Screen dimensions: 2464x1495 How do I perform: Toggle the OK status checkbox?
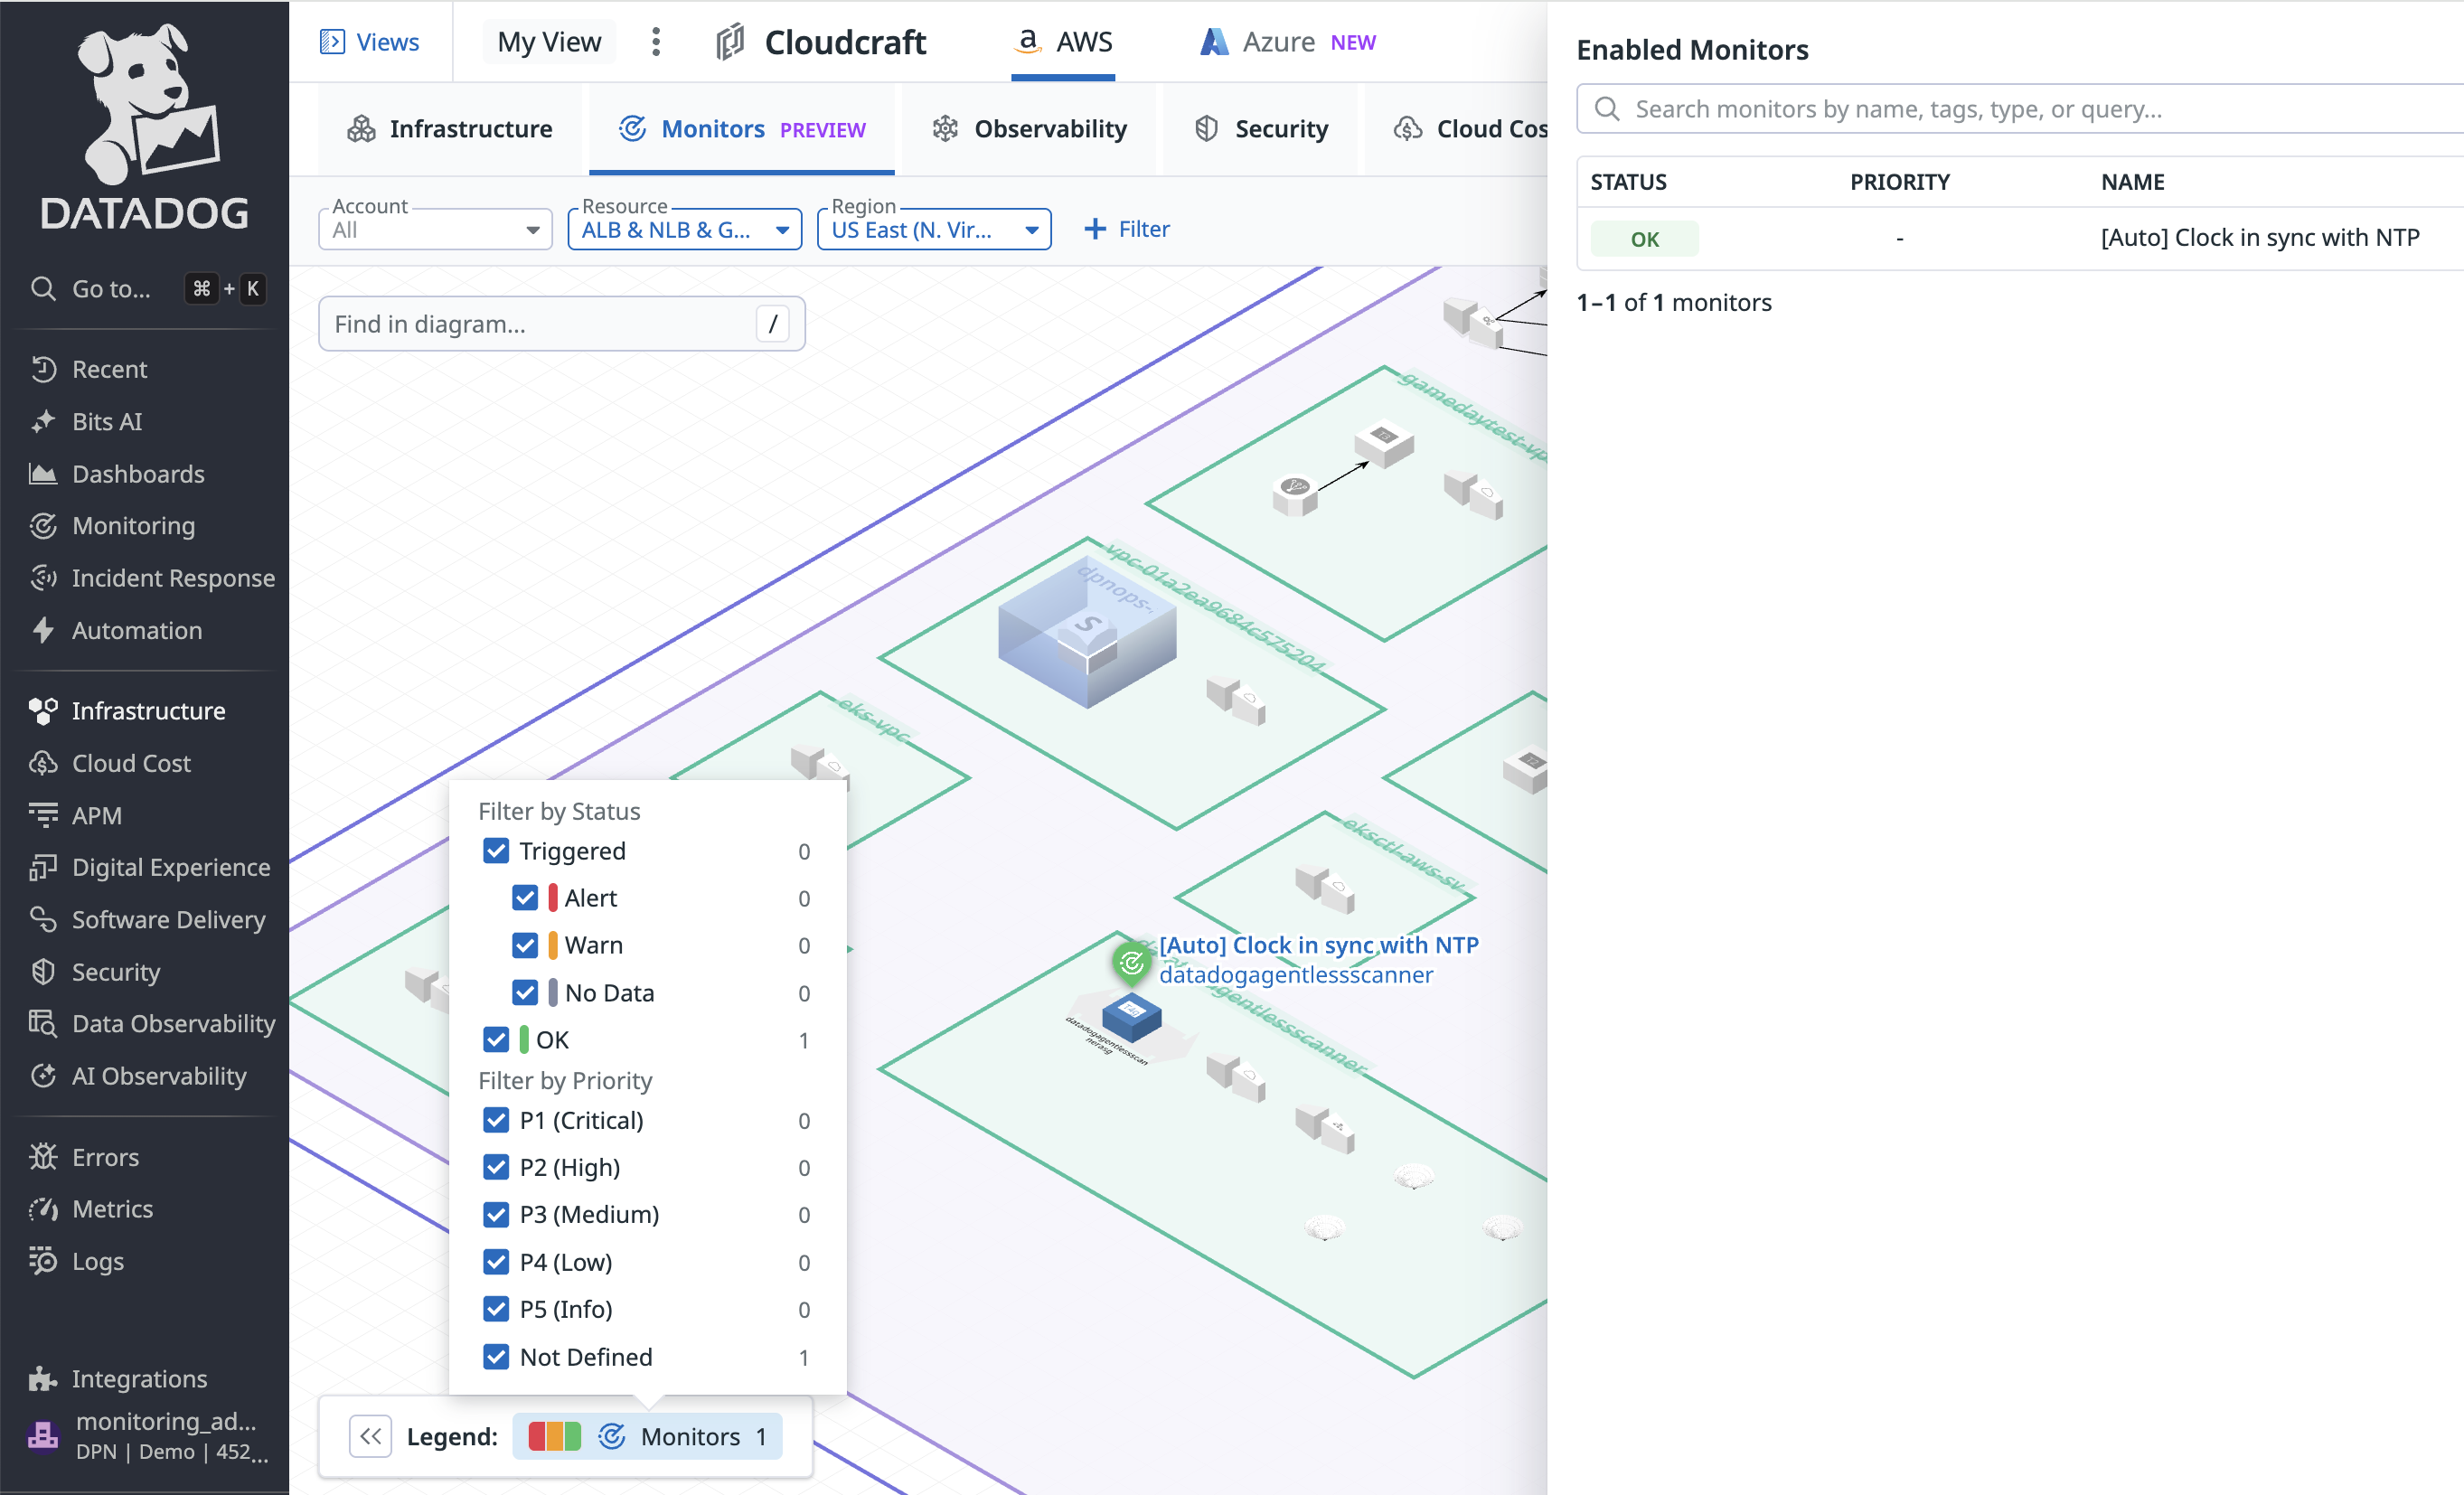pos(496,1039)
